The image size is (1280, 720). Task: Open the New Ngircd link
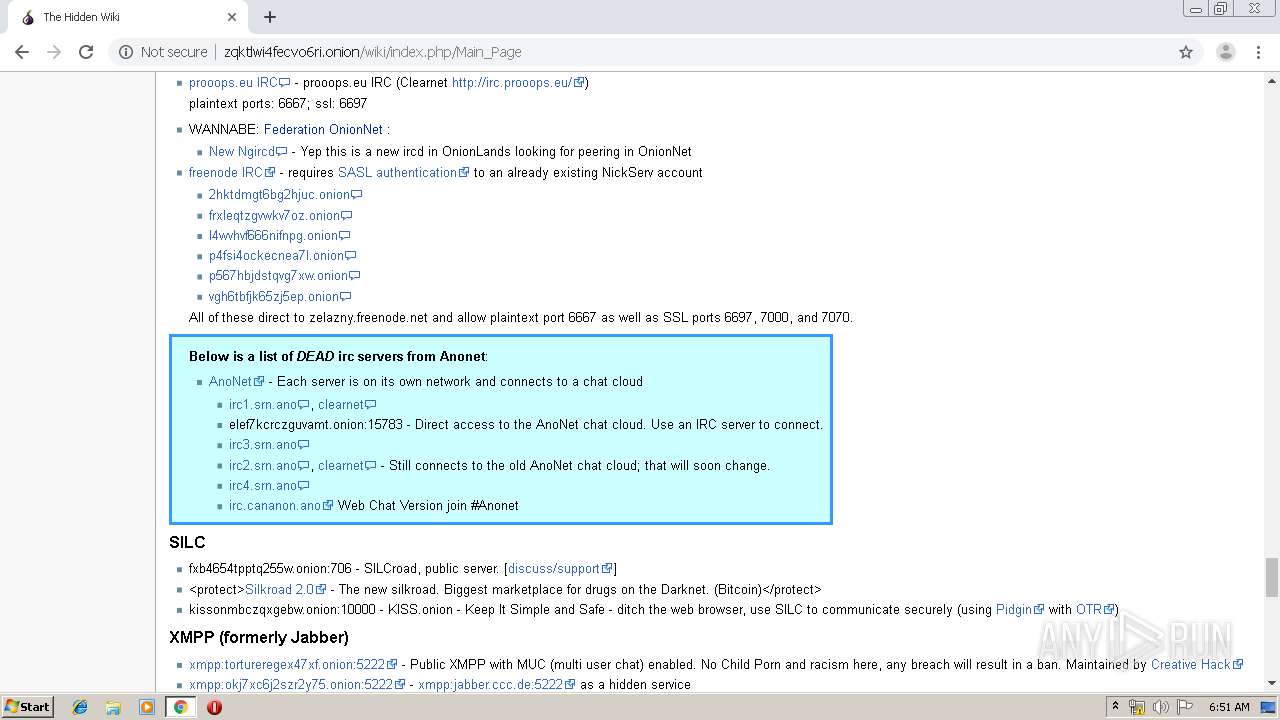247,151
